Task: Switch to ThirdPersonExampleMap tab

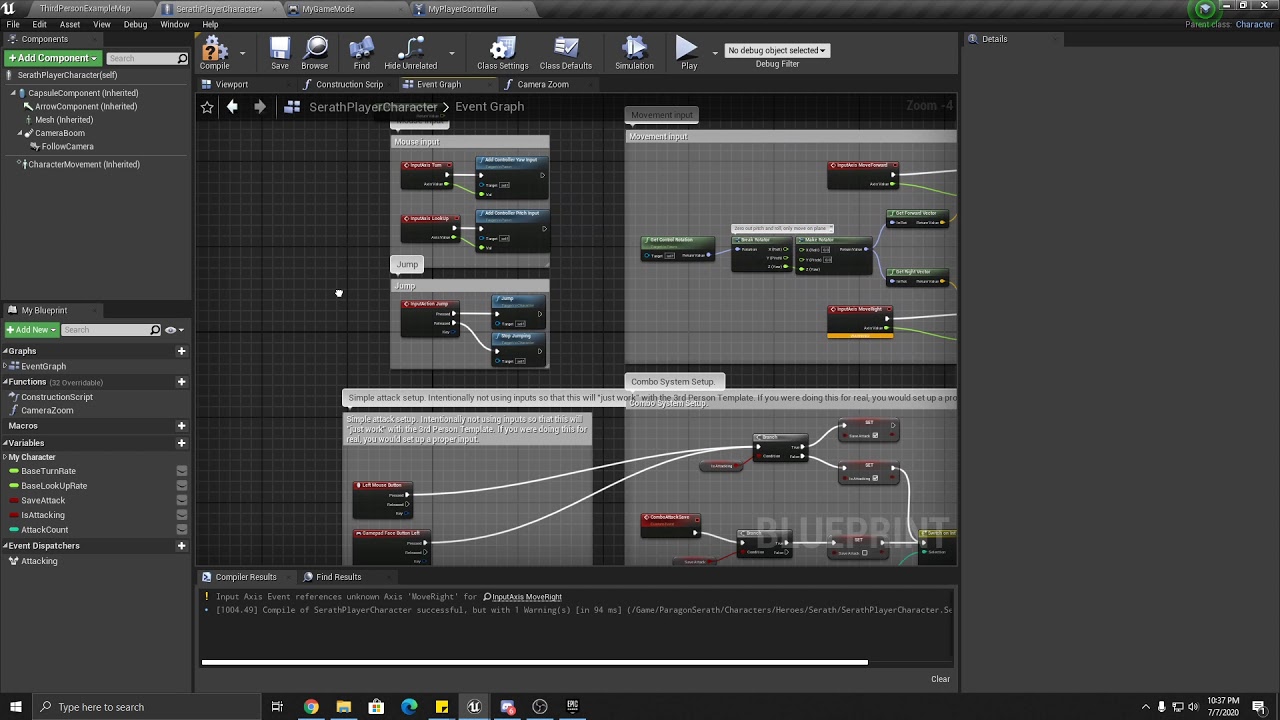Action: [85, 9]
